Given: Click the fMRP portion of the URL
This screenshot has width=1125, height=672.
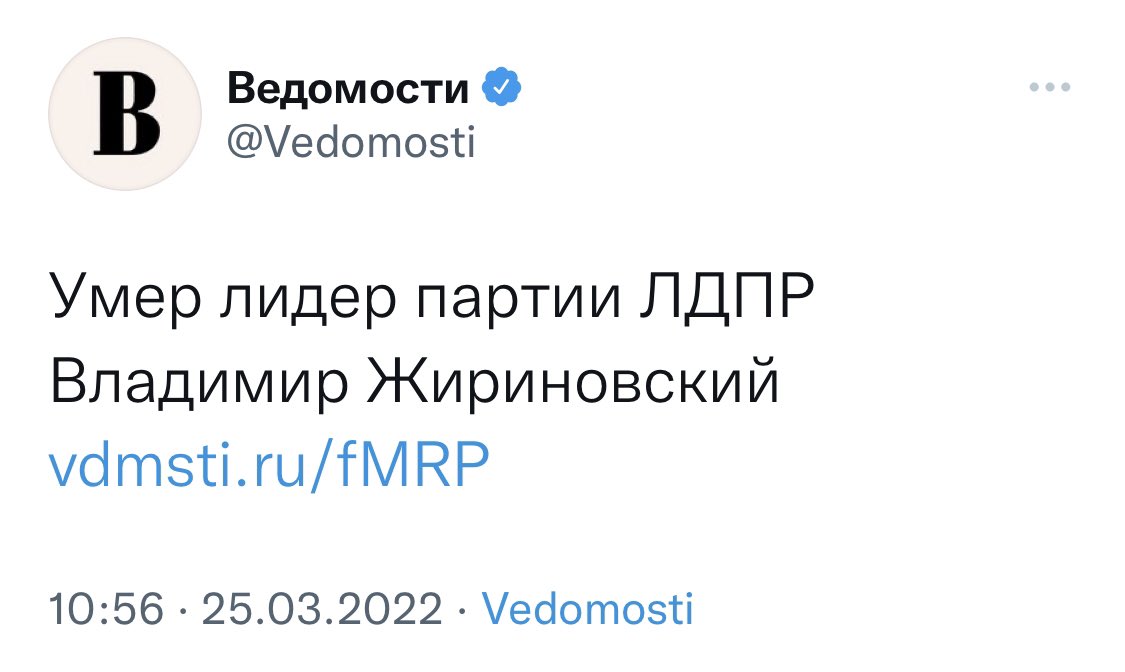Looking at the screenshot, I should (413, 463).
